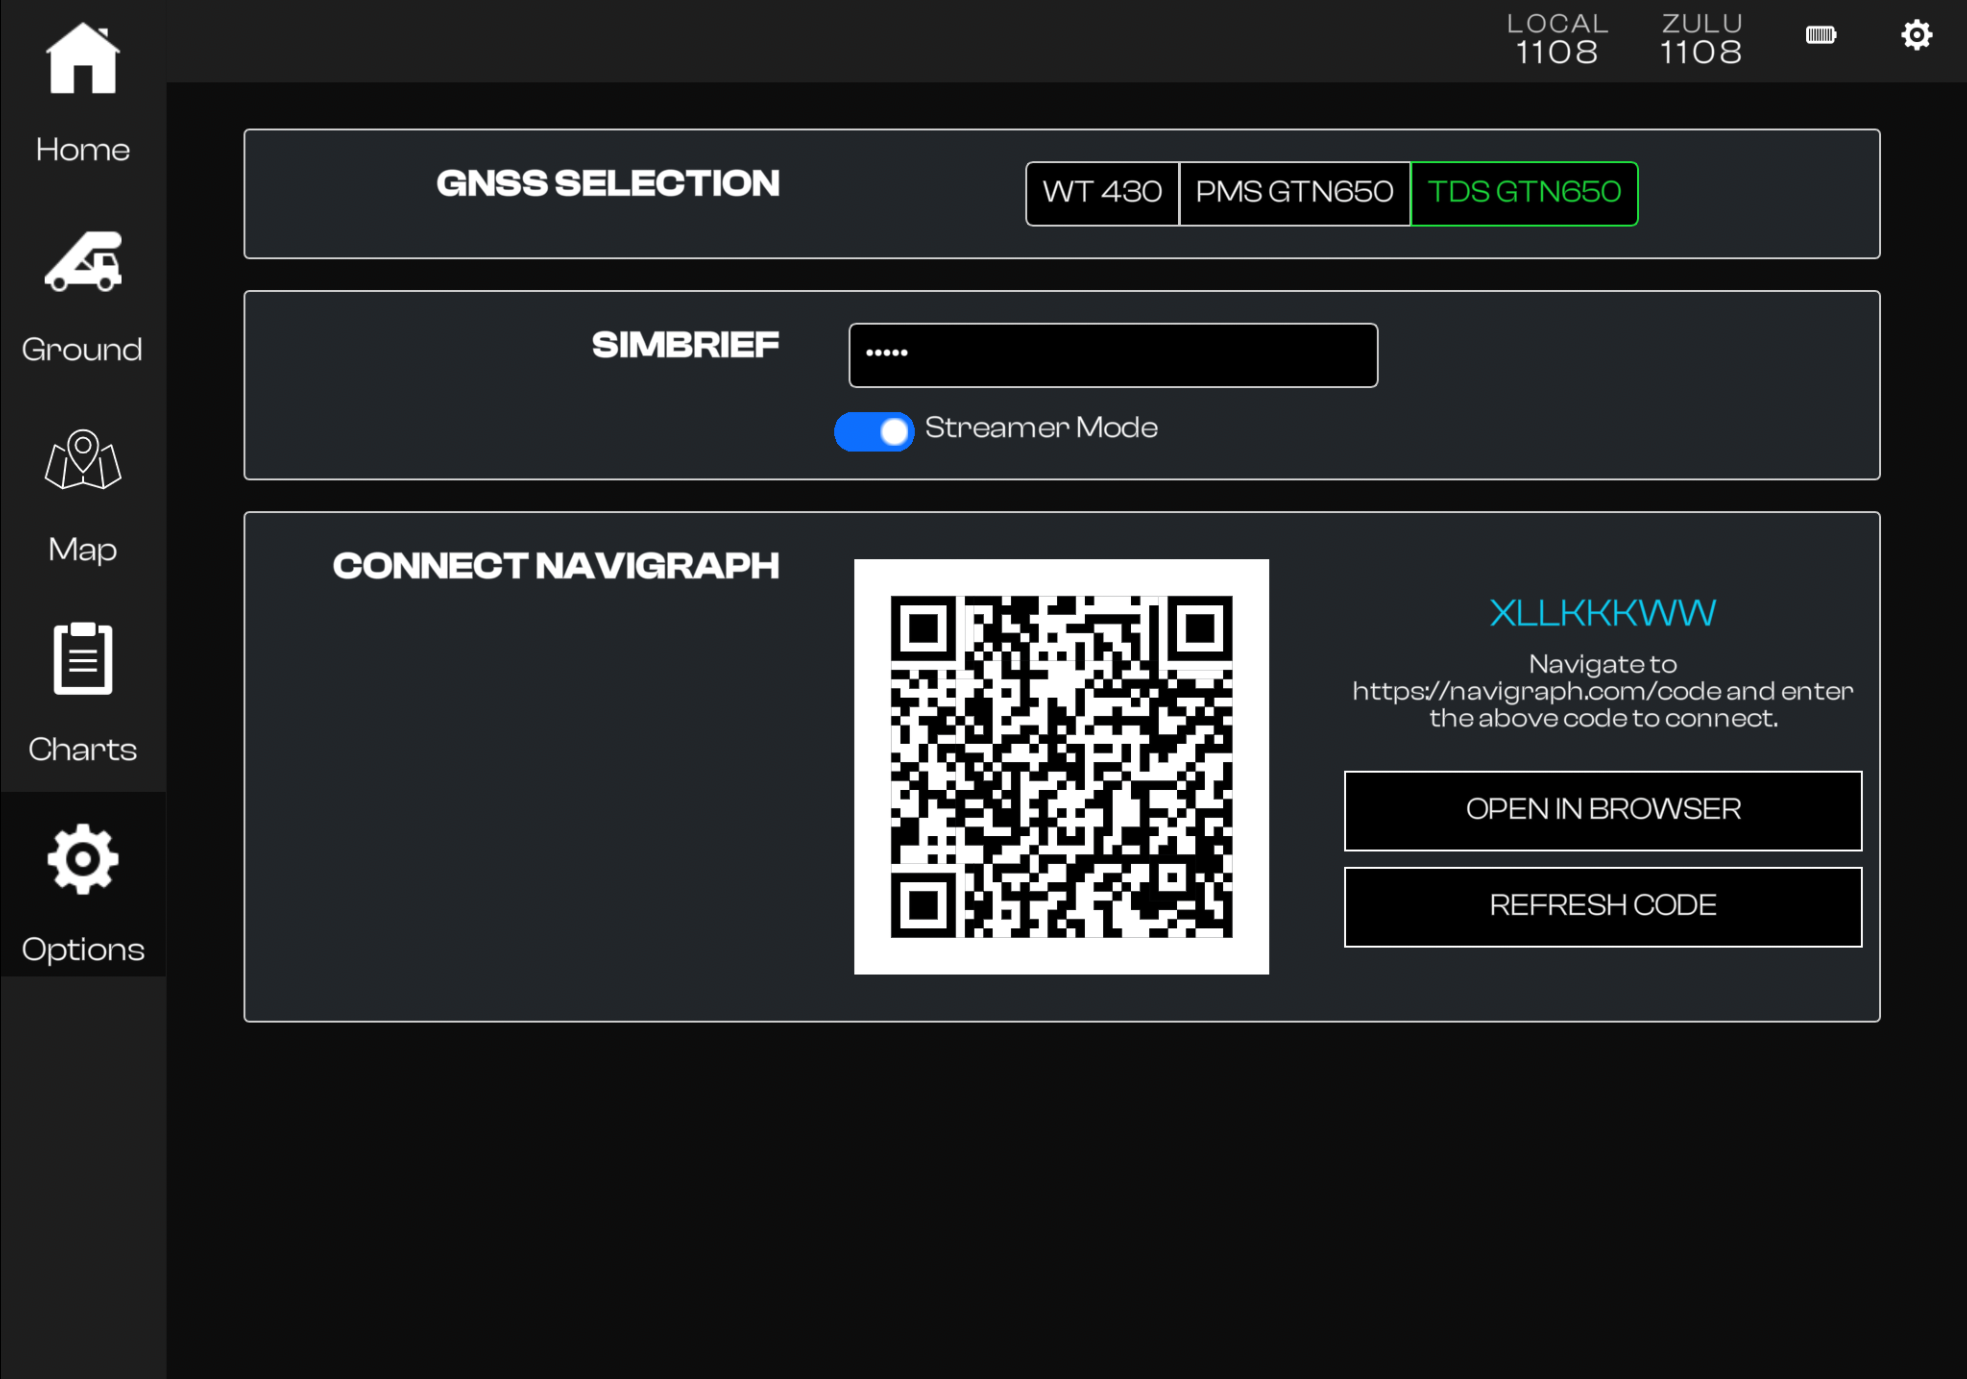Select WT 430 GNSS option
1967x1379 pixels.
pyautogui.click(x=1102, y=192)
